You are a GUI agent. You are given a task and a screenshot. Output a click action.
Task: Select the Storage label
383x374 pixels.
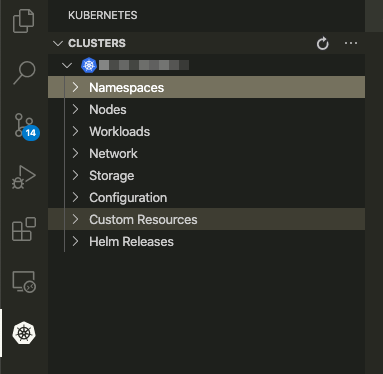(112, 176)
